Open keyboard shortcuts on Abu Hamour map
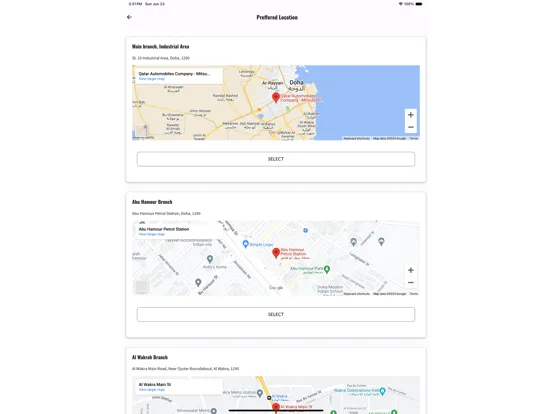The width and height of the screenshot is (552, 414). point(356,294)
